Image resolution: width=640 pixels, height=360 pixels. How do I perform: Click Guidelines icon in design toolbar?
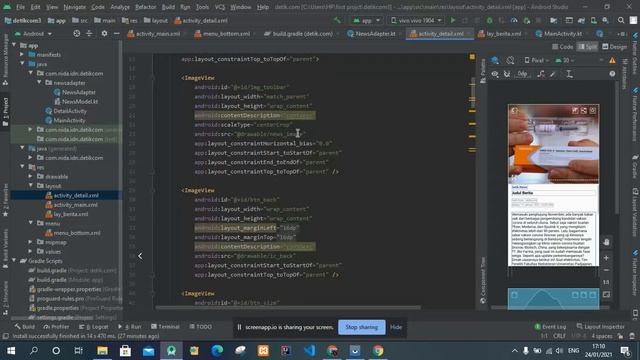coord(569,74)
